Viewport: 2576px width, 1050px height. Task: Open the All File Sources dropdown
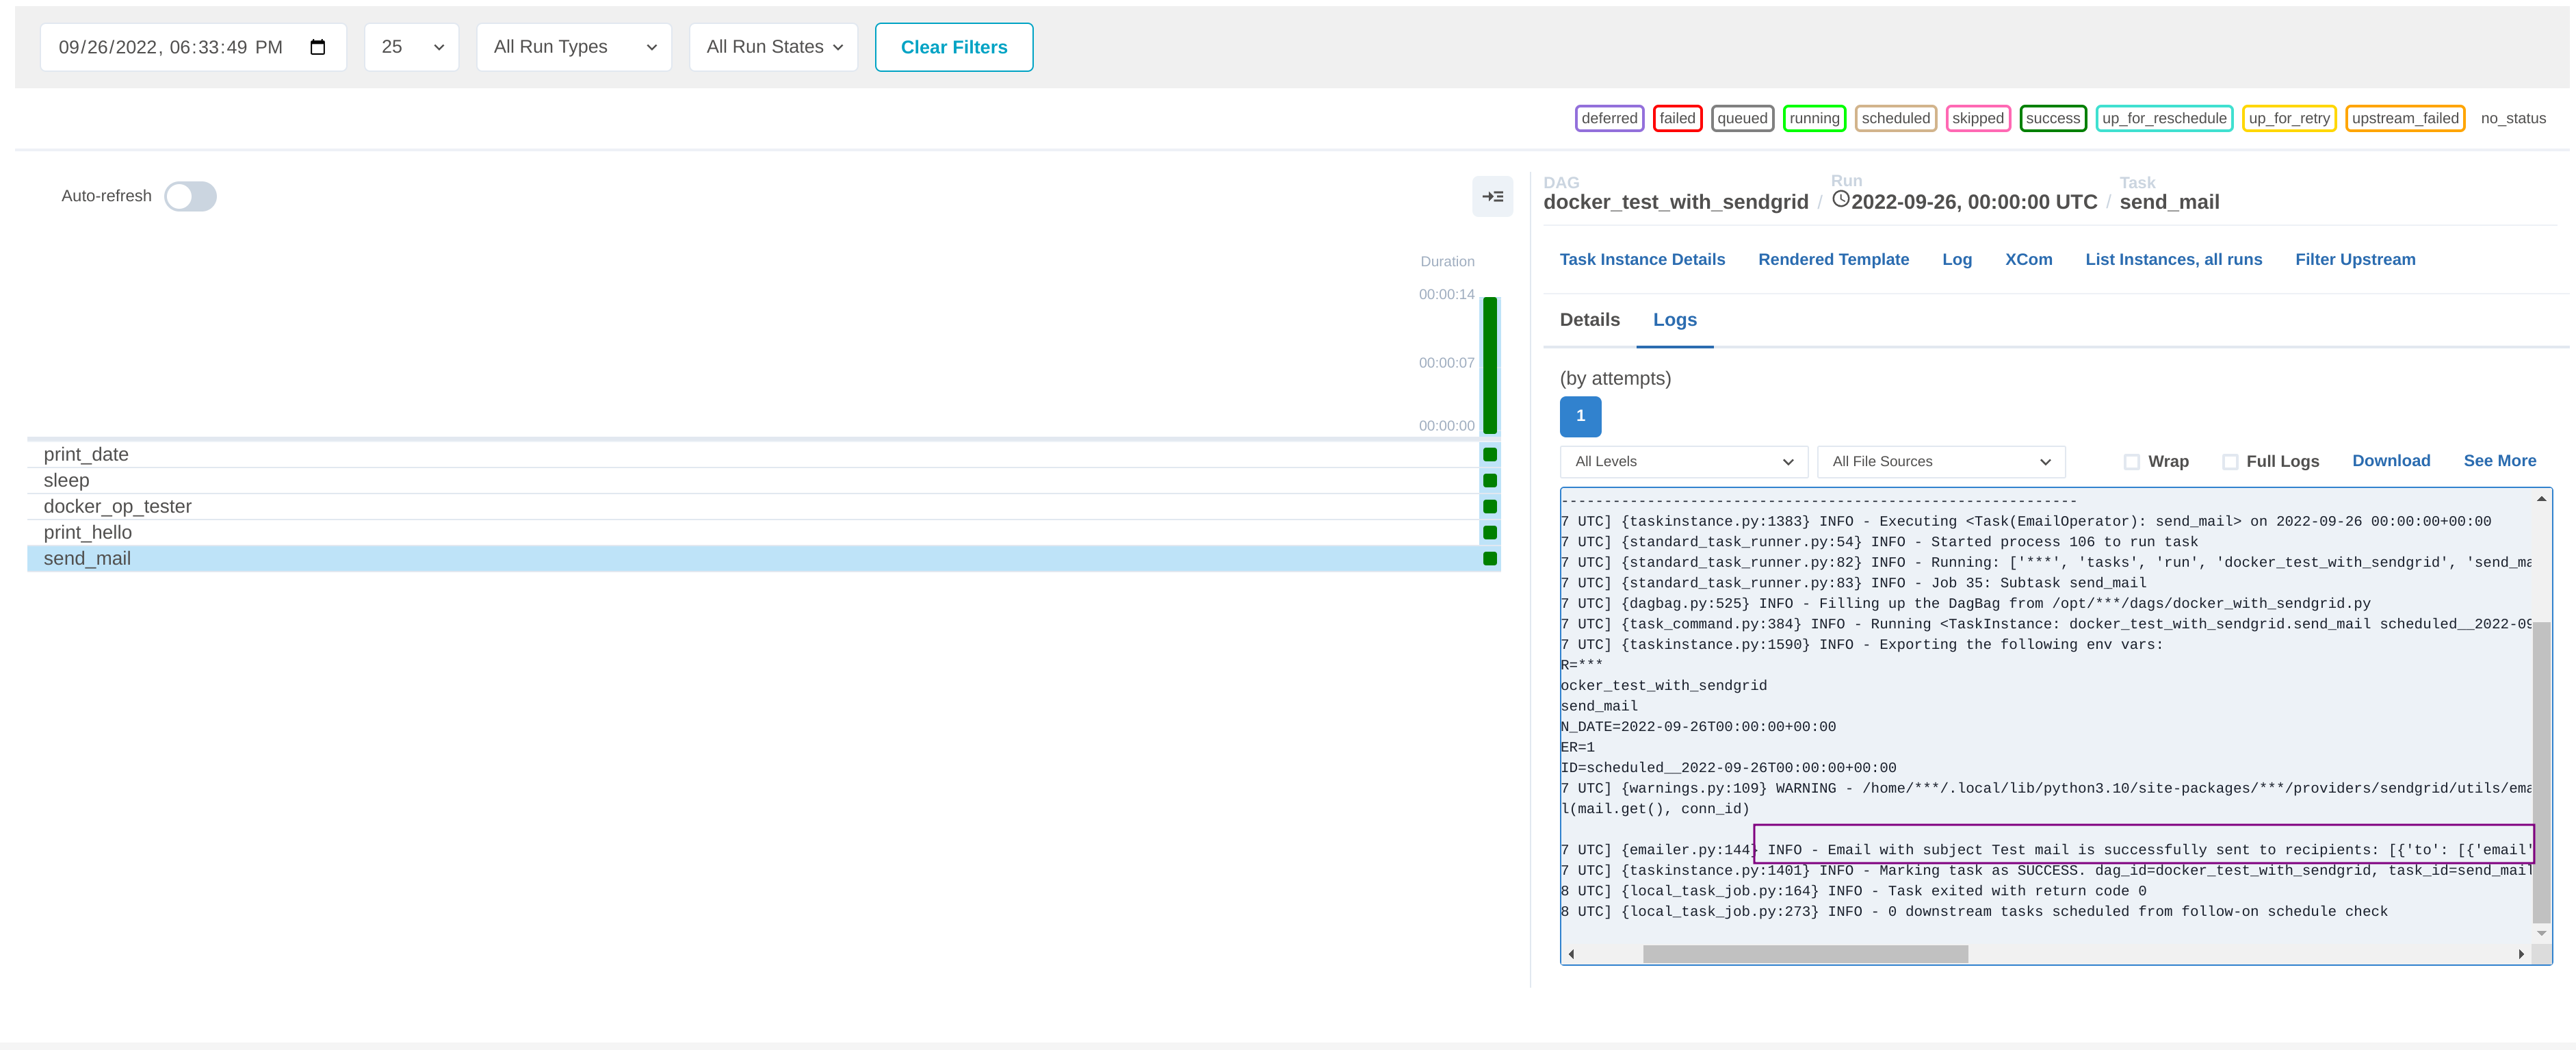tap(1940, 461)
